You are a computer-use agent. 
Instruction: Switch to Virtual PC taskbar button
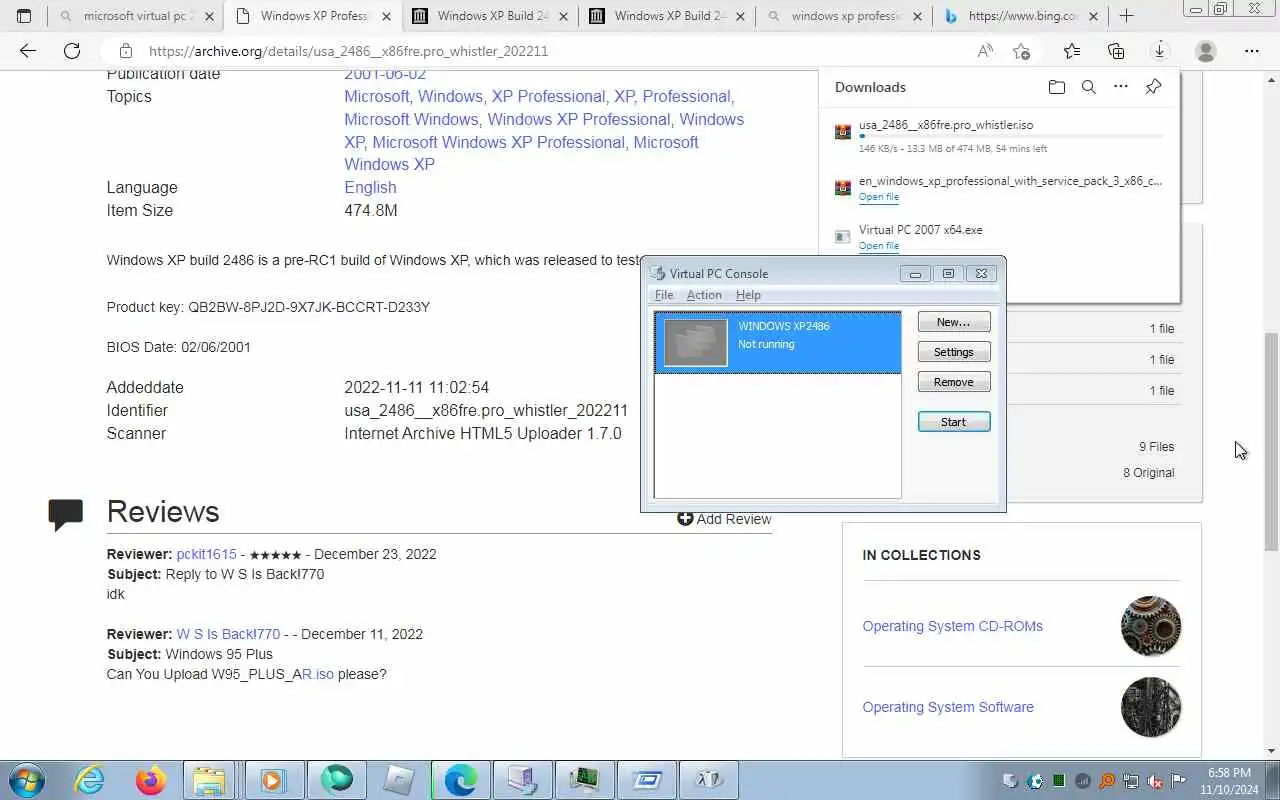[522, 780]
